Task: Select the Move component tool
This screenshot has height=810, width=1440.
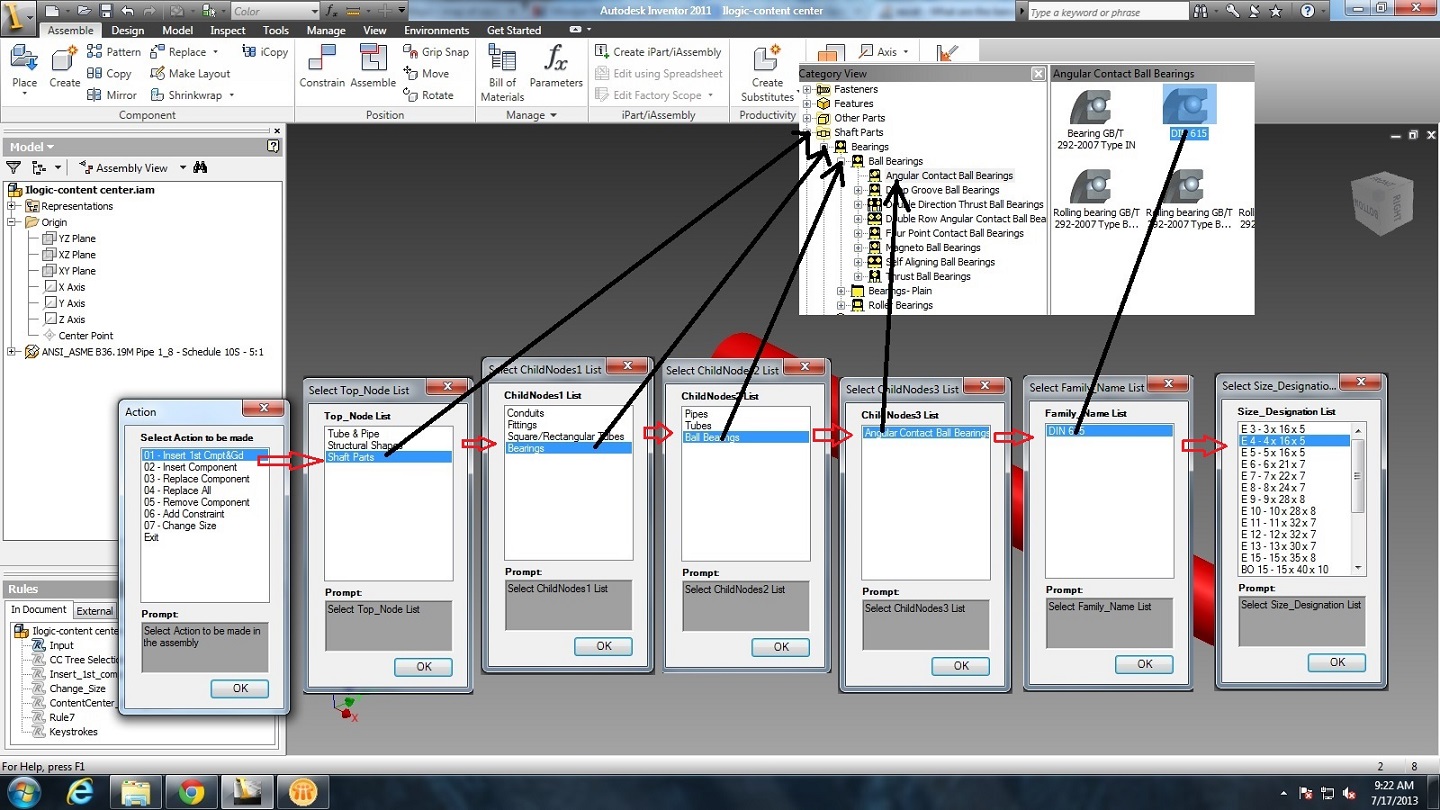Action: (426, 74)
